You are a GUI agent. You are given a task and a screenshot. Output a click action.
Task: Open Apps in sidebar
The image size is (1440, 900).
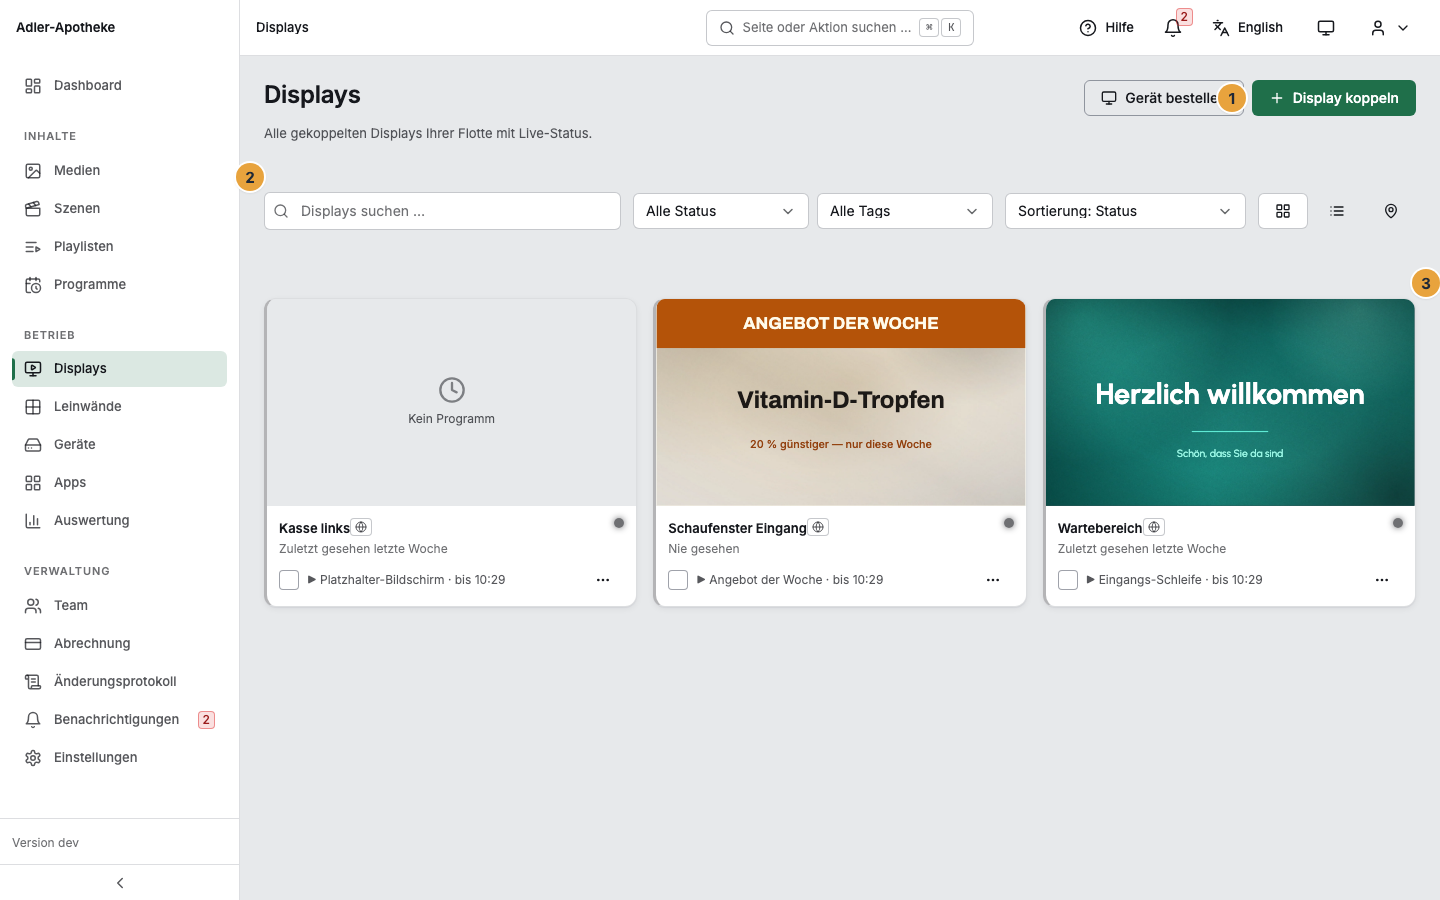(x=120, y=483)
